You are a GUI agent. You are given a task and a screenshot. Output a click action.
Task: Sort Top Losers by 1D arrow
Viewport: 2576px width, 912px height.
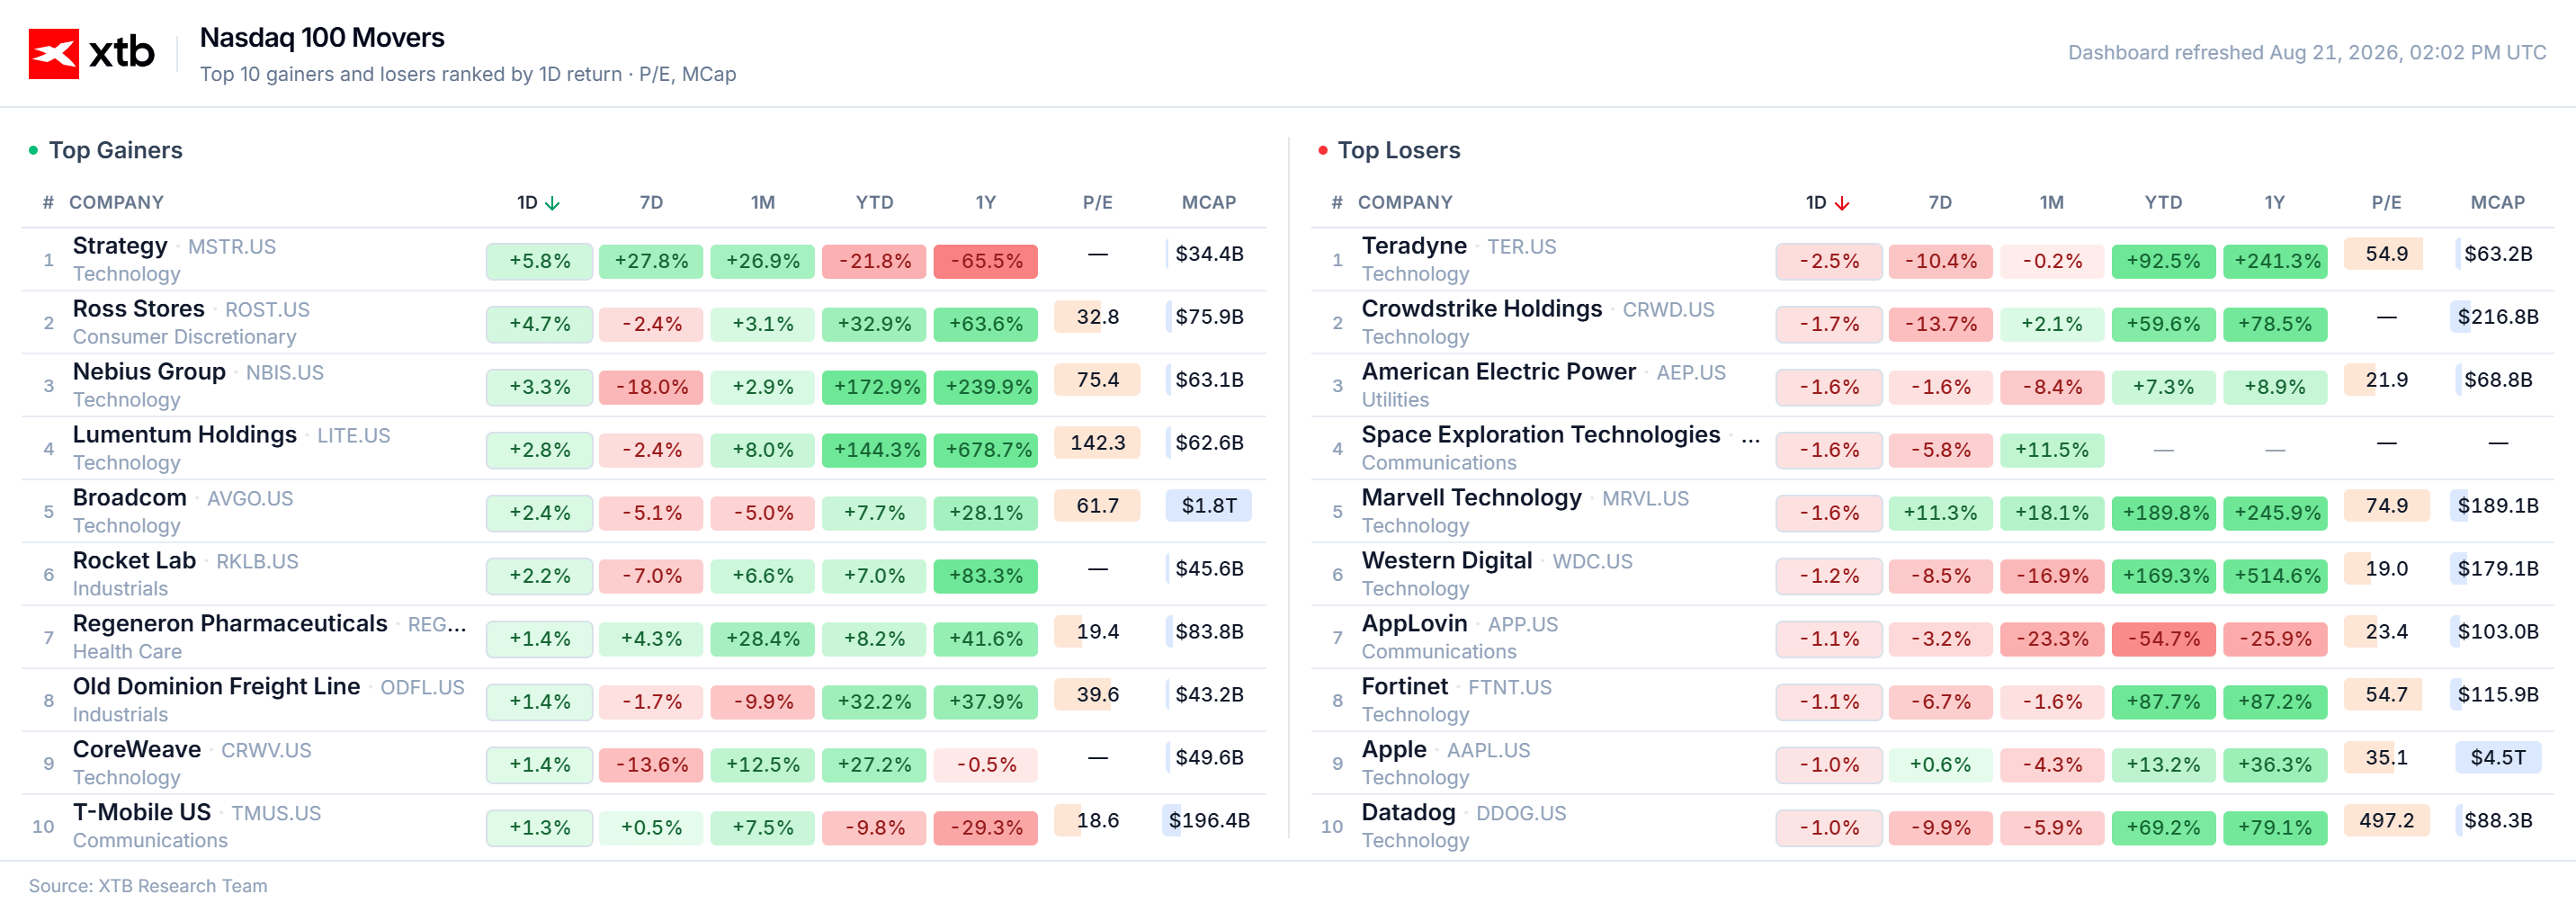(1841, 203)
